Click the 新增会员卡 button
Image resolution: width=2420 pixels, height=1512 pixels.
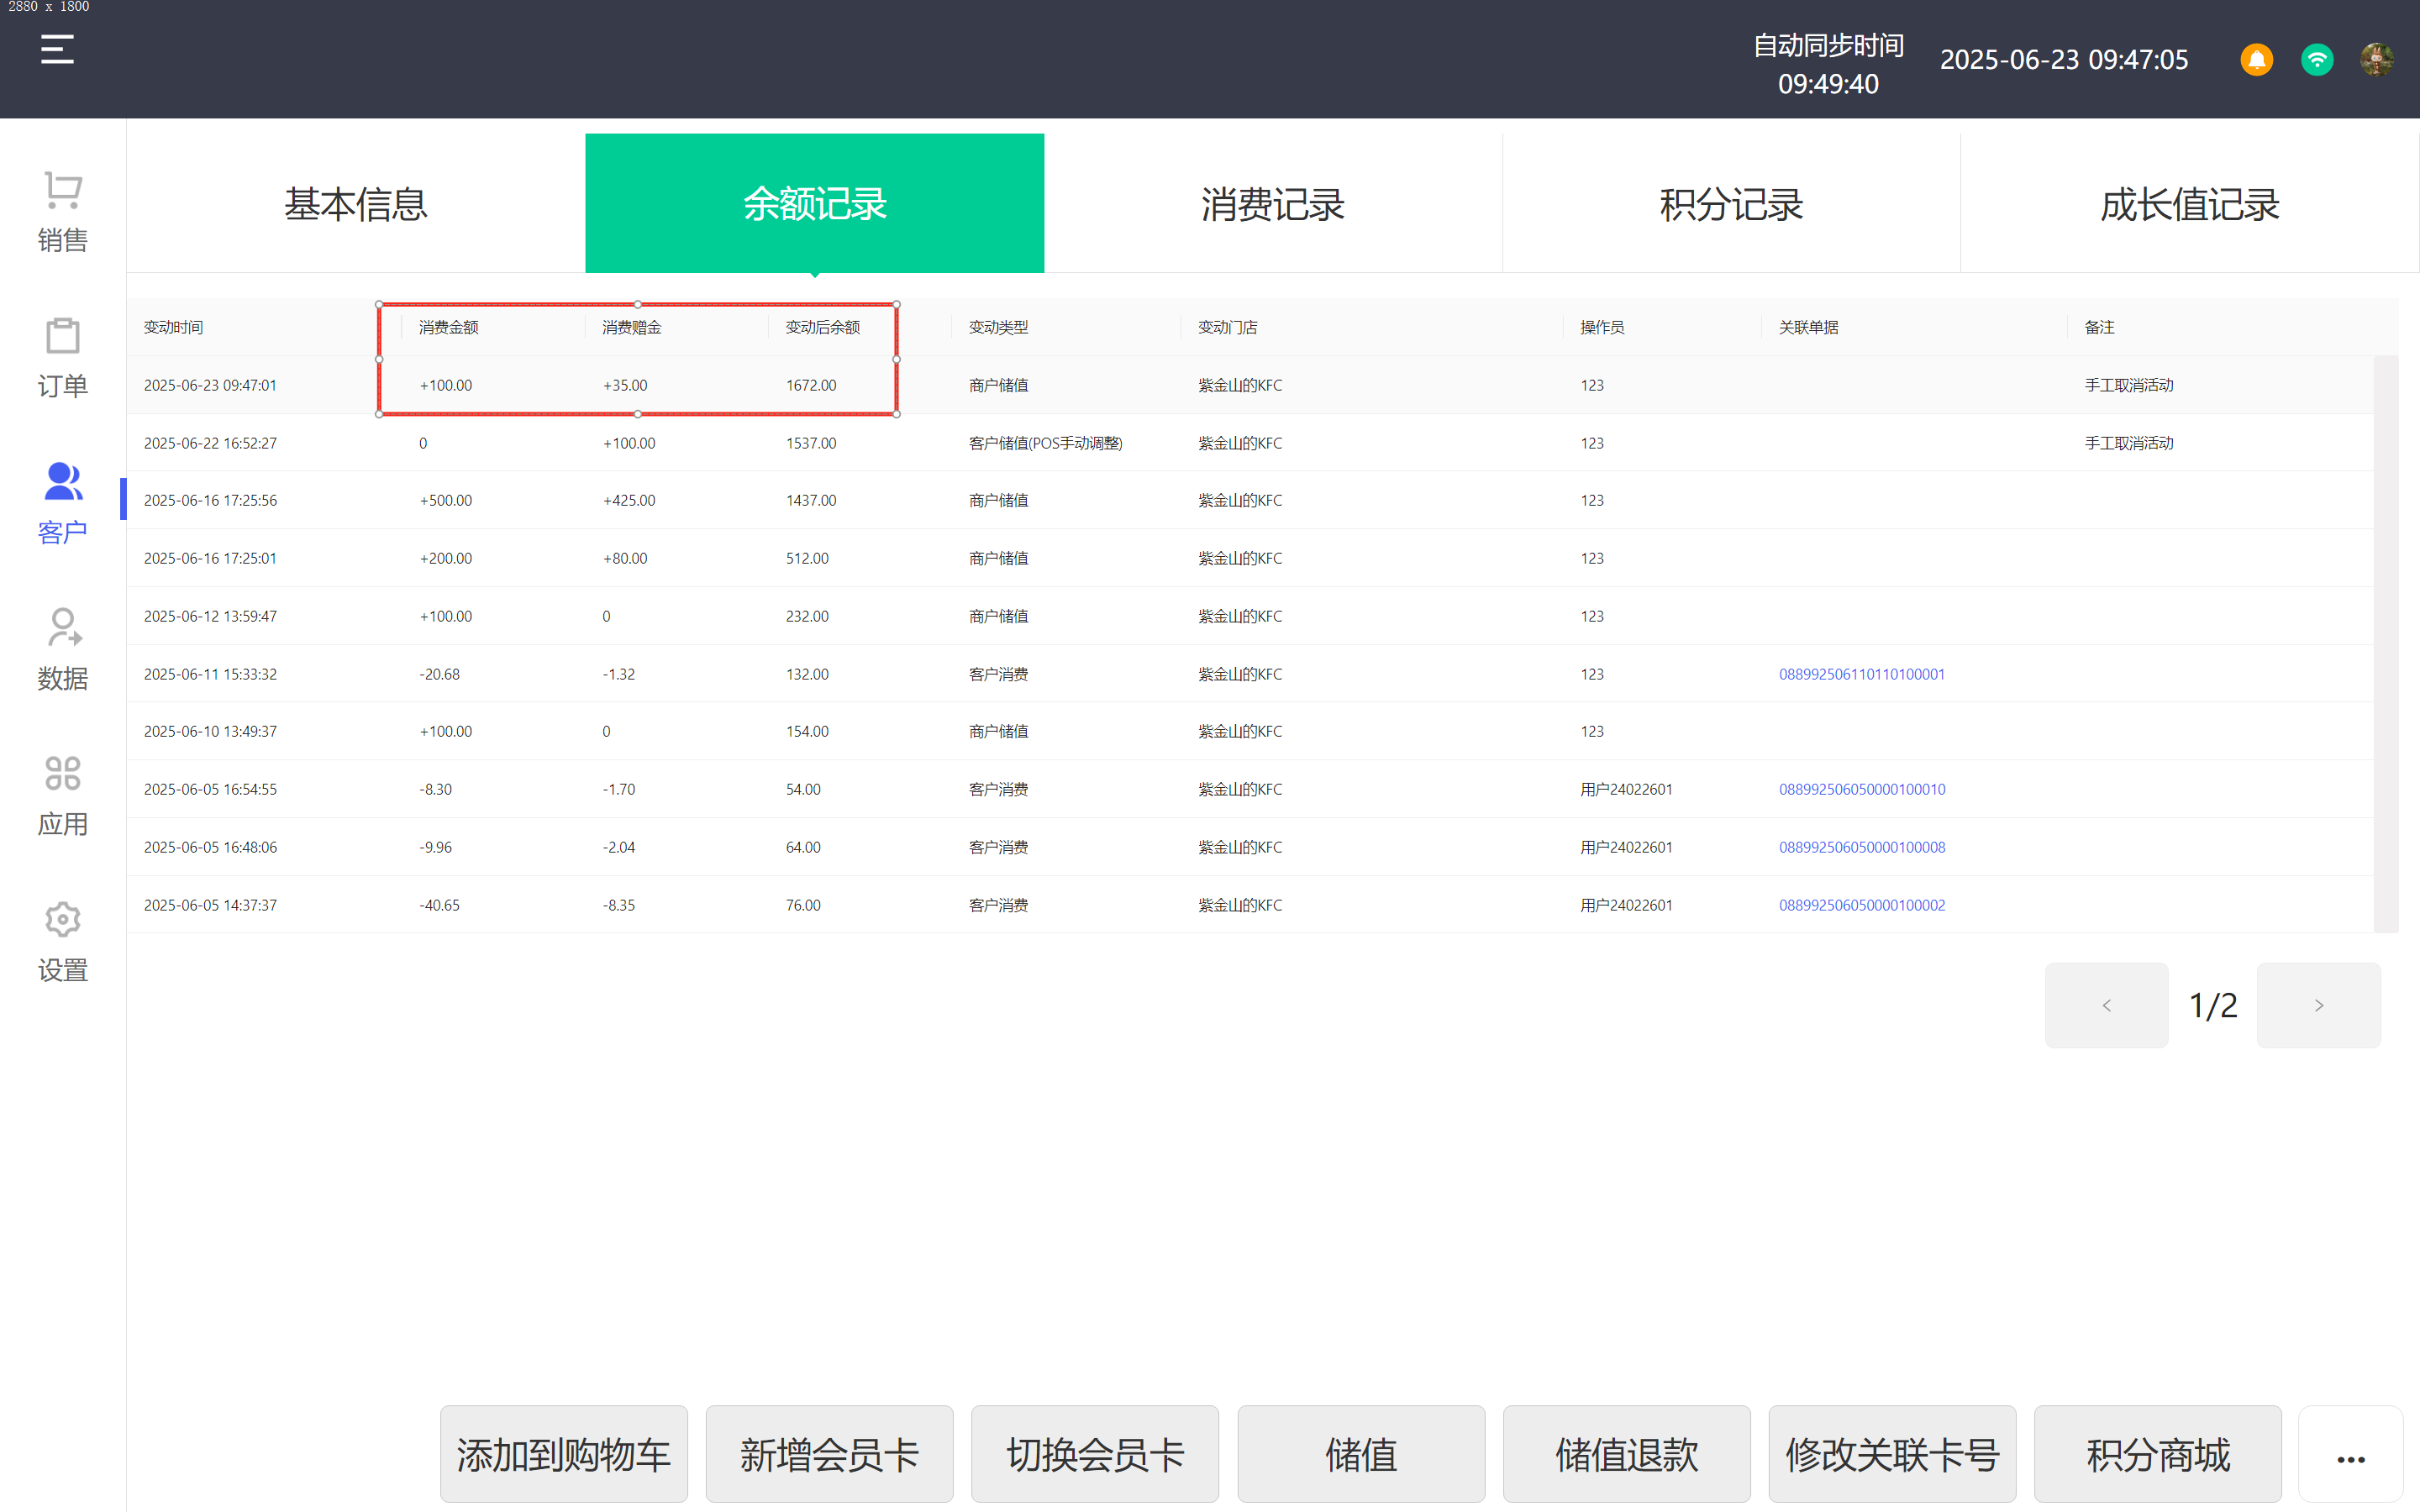pos(830,1454)
